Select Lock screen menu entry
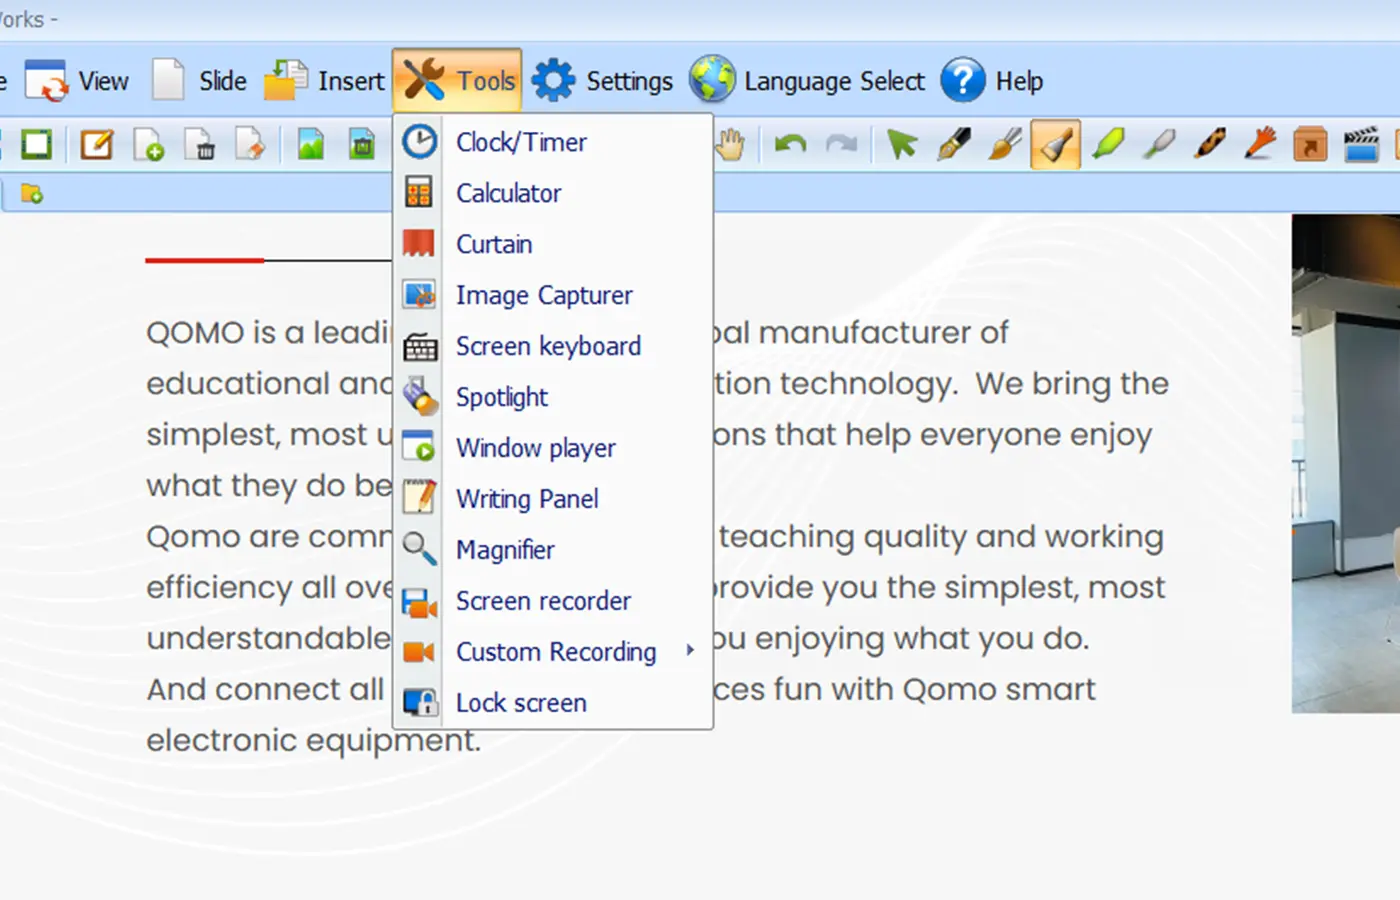1400x900 pixels. tap(553, 703)
